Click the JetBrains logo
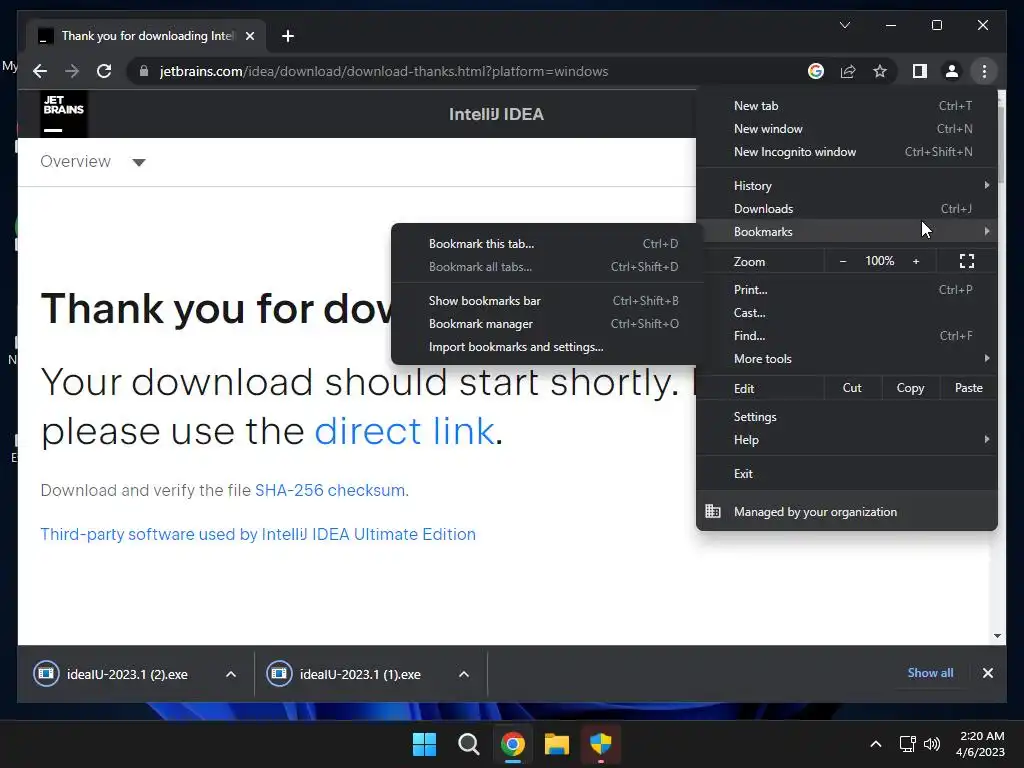1024x768 pixels. (63, 114)
